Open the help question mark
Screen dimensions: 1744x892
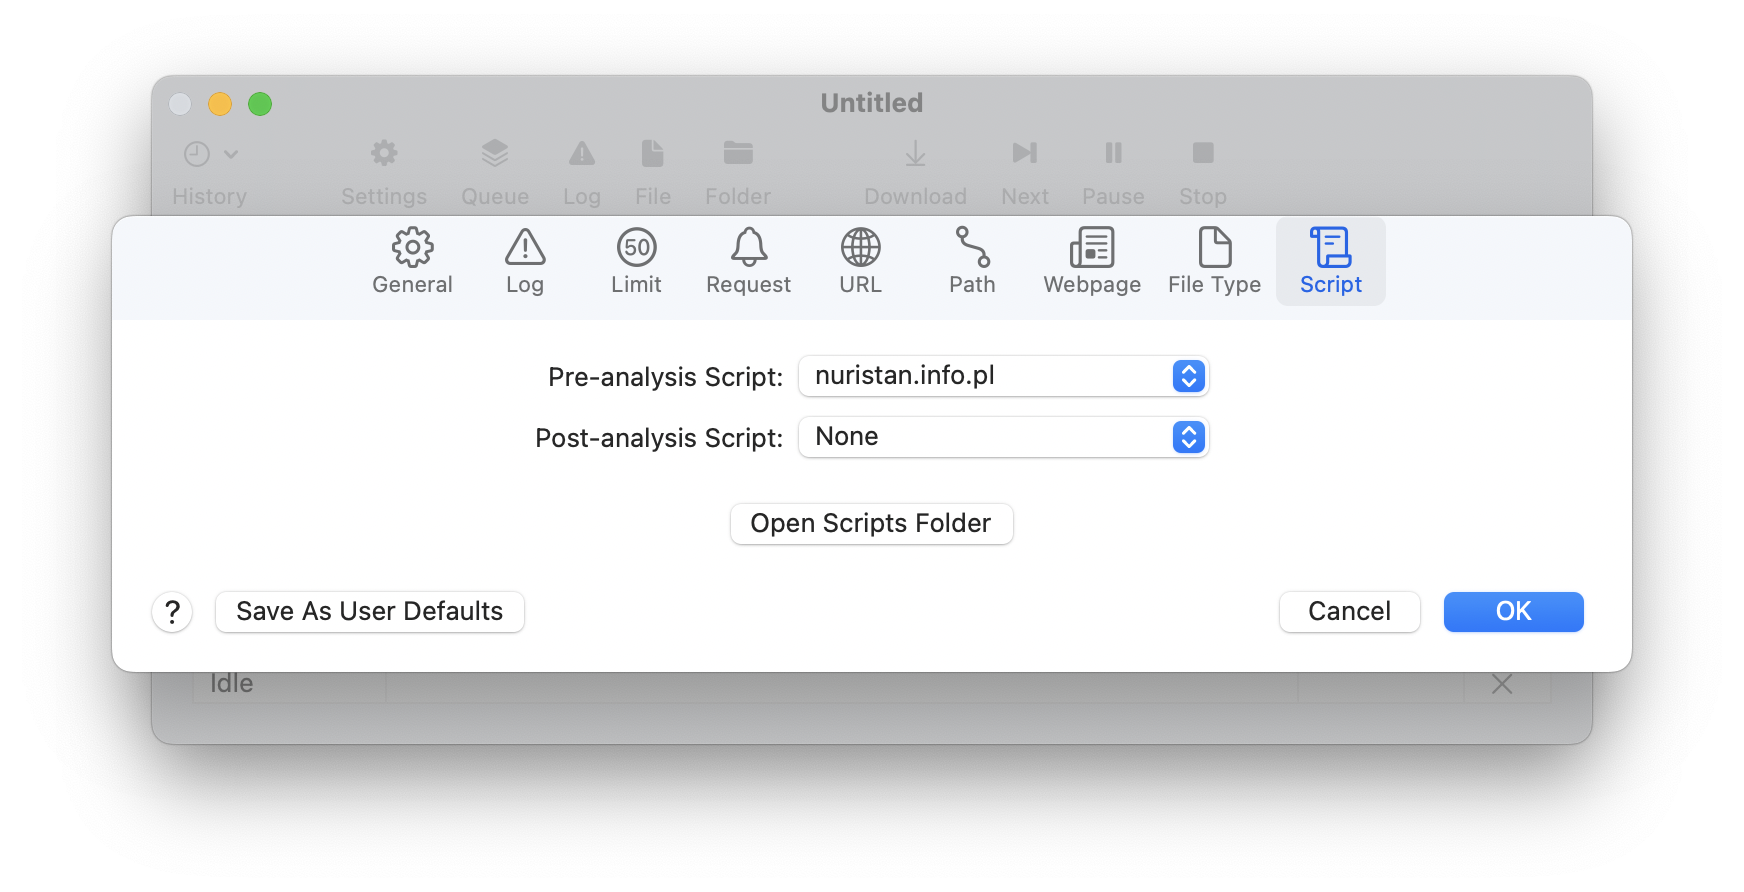172,611
